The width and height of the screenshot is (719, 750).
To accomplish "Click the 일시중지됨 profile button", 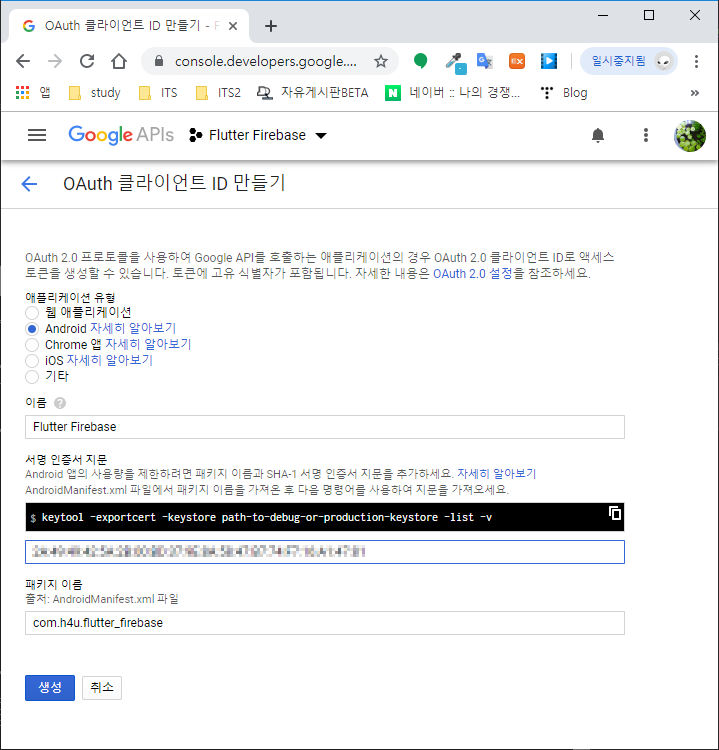I will pyautogui.click(x=629, y=61).
